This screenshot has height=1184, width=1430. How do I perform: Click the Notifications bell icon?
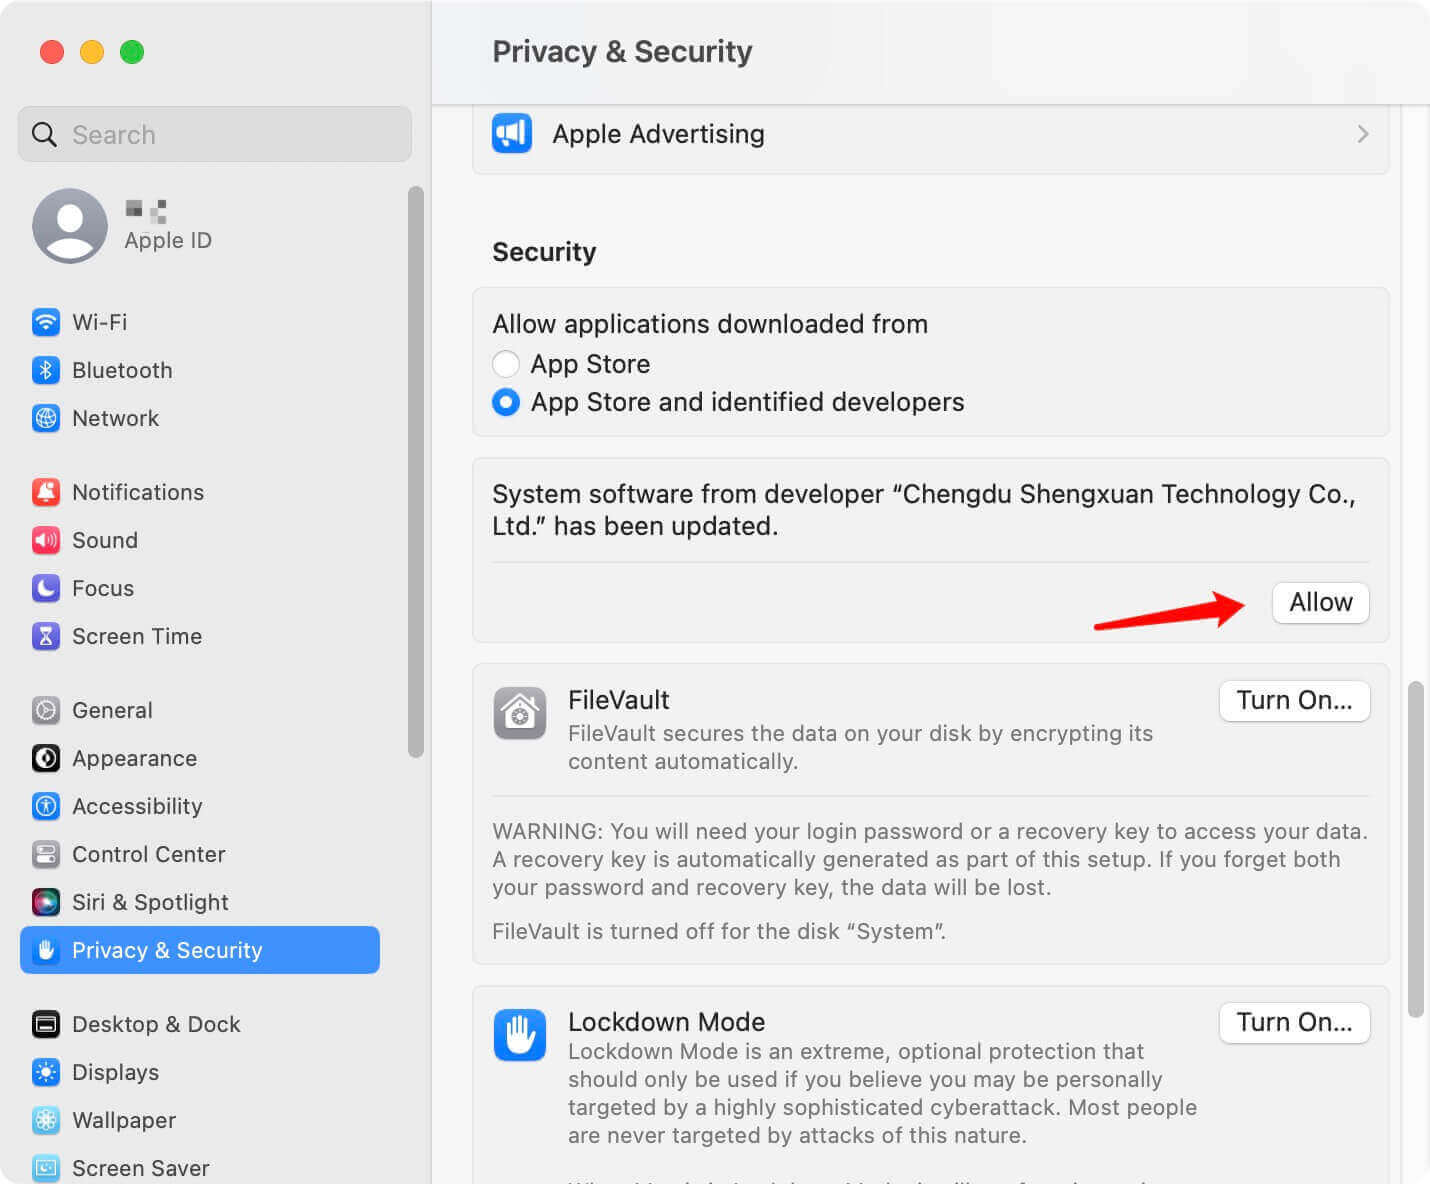coord(46,492)
